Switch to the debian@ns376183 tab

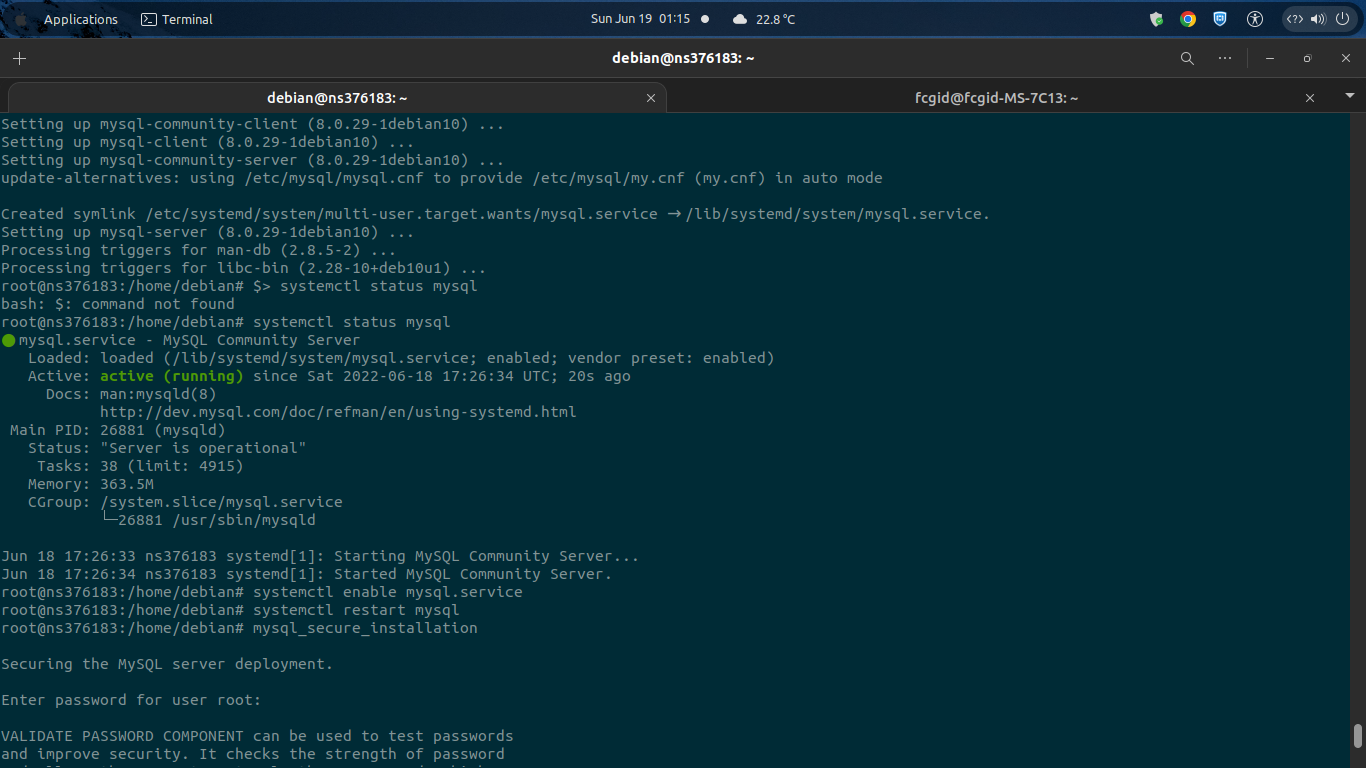(337, 98)
